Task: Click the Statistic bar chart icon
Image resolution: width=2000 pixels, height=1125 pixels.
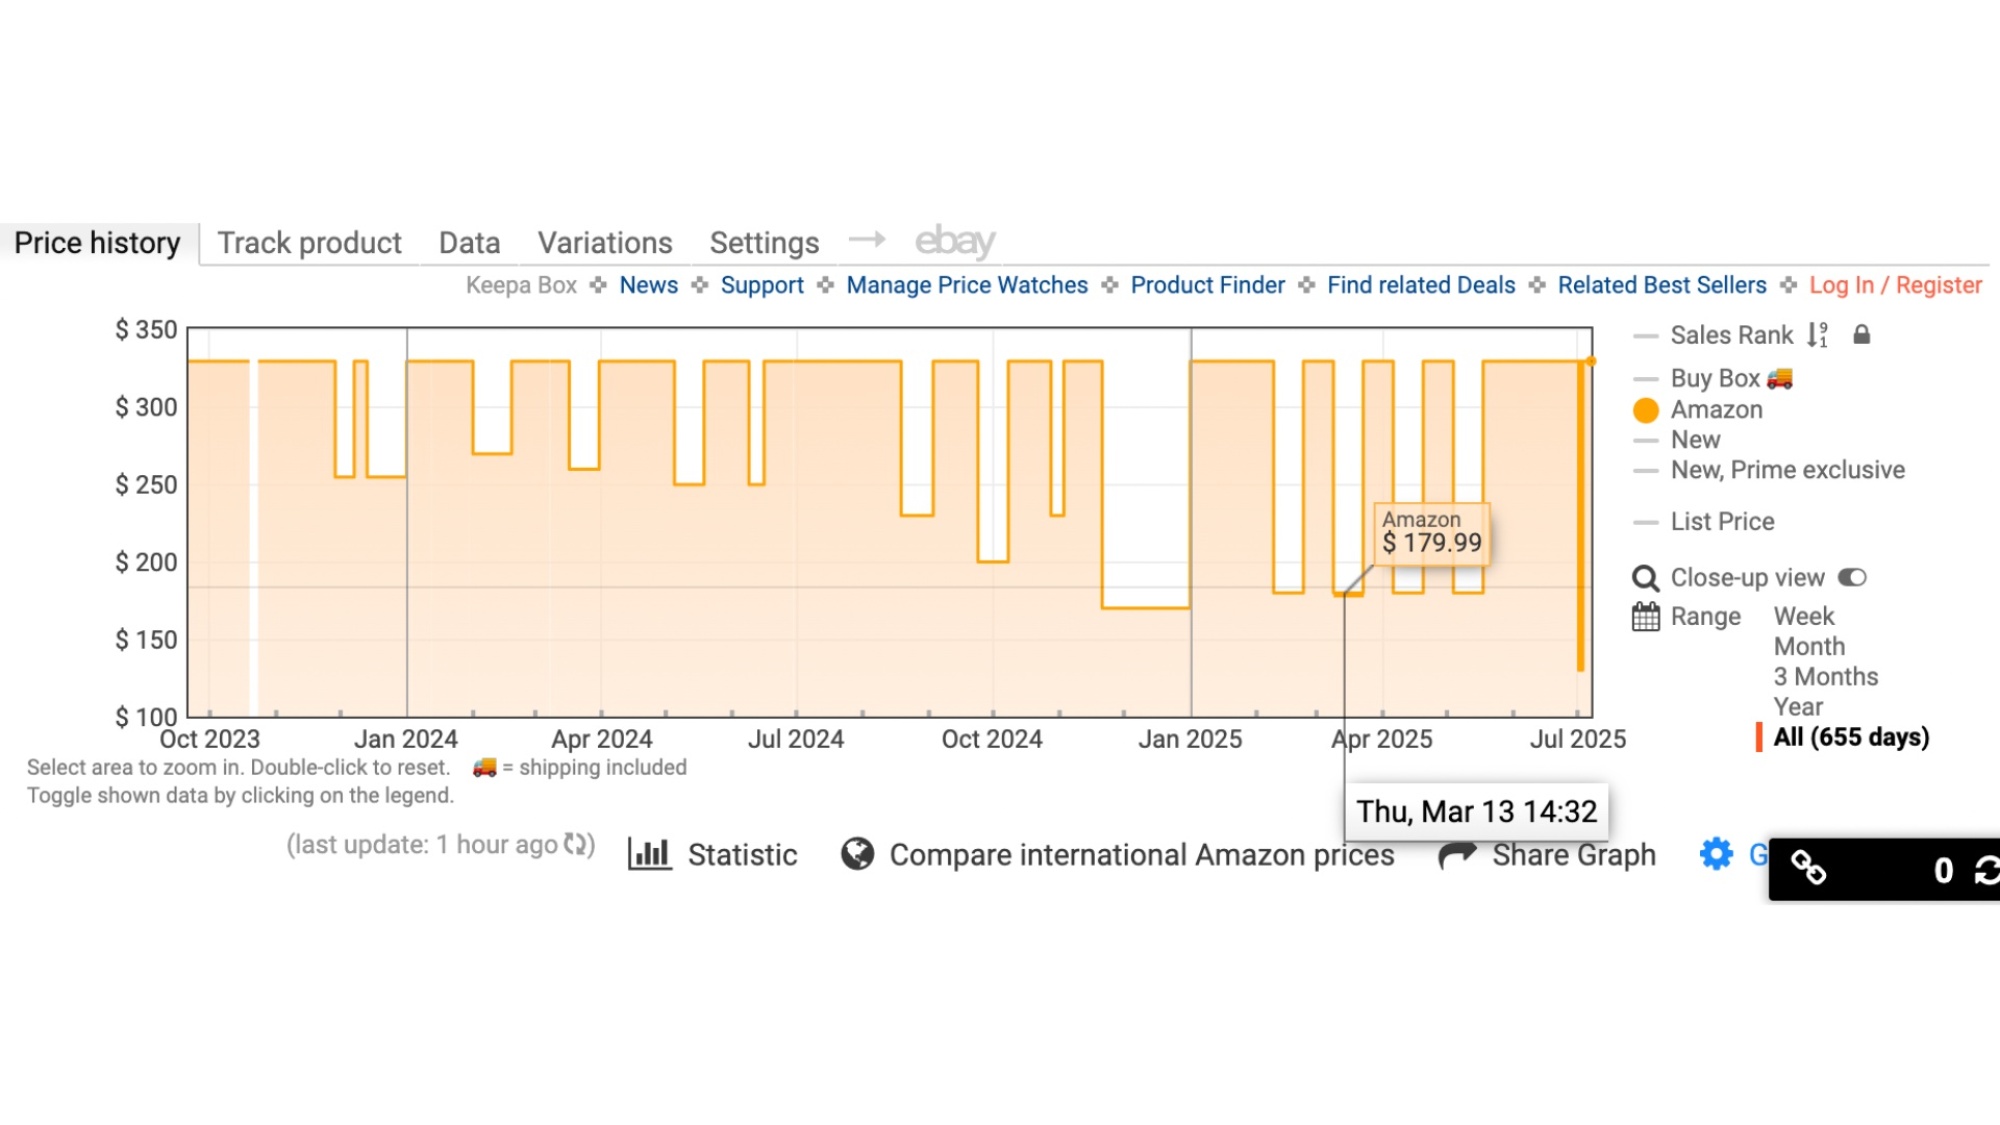Action: click(x=649, y=854)
